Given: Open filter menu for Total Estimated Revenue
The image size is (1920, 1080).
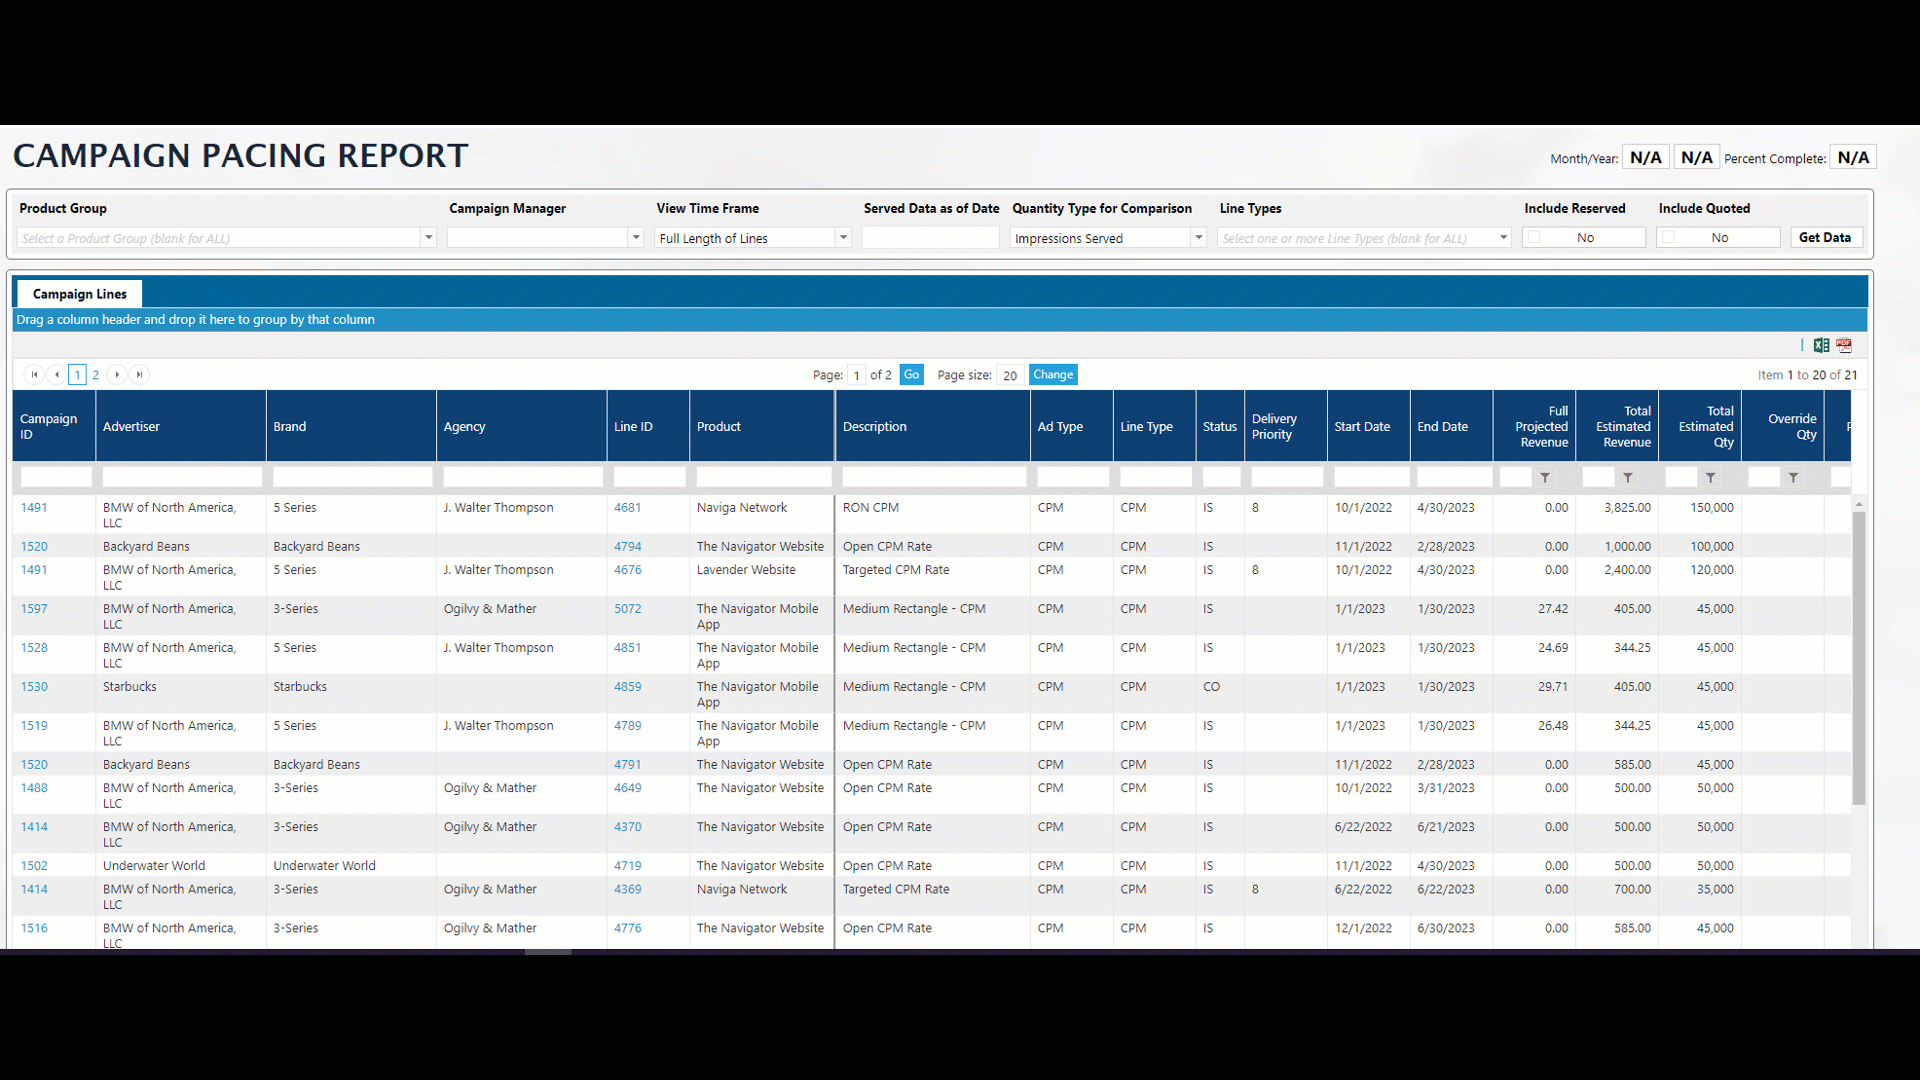Looking at the screenshot, I should (1628, 478).
